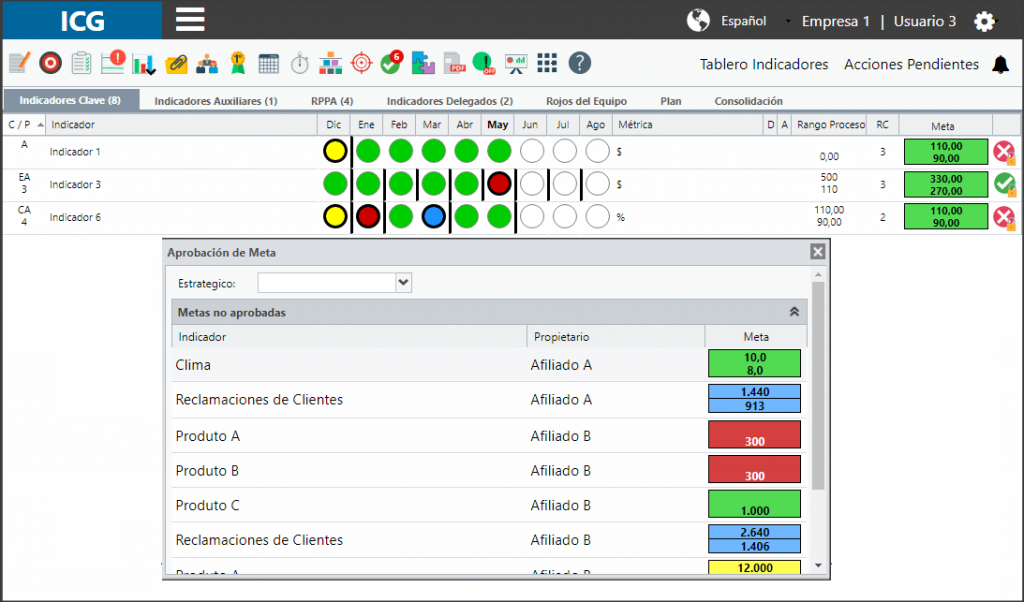Open the calendar grid icon
The height and width of the screenshot is (602, 1024).
click(268, 64)
